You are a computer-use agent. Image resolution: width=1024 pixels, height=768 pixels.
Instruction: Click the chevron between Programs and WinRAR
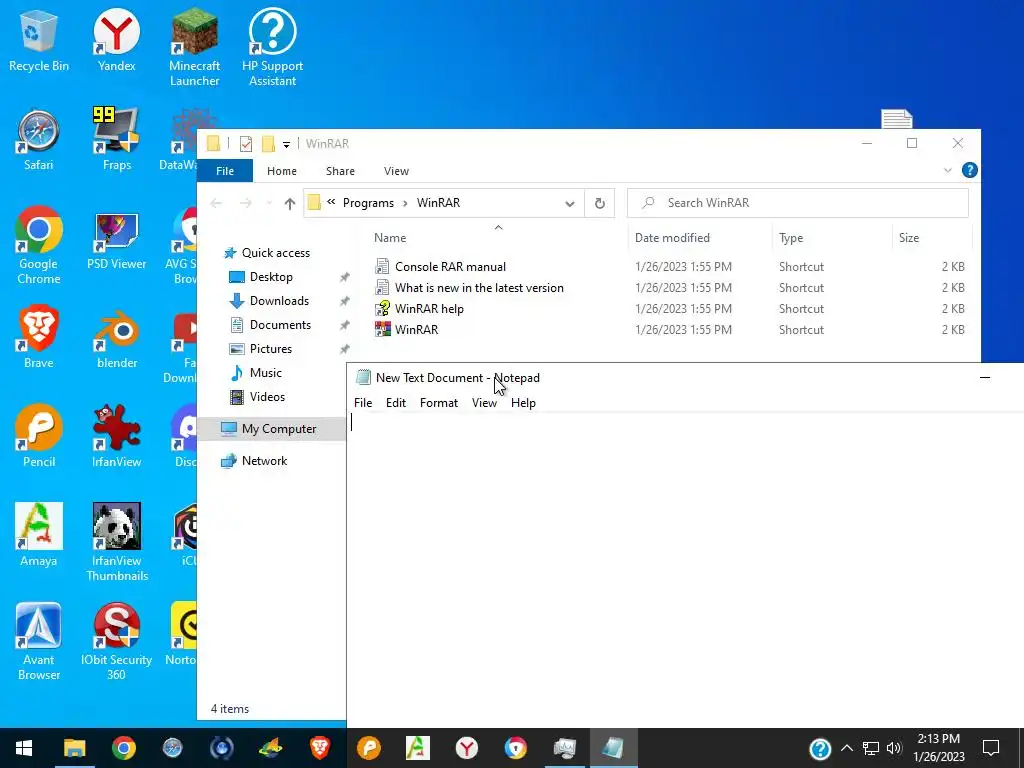(405, 203)
